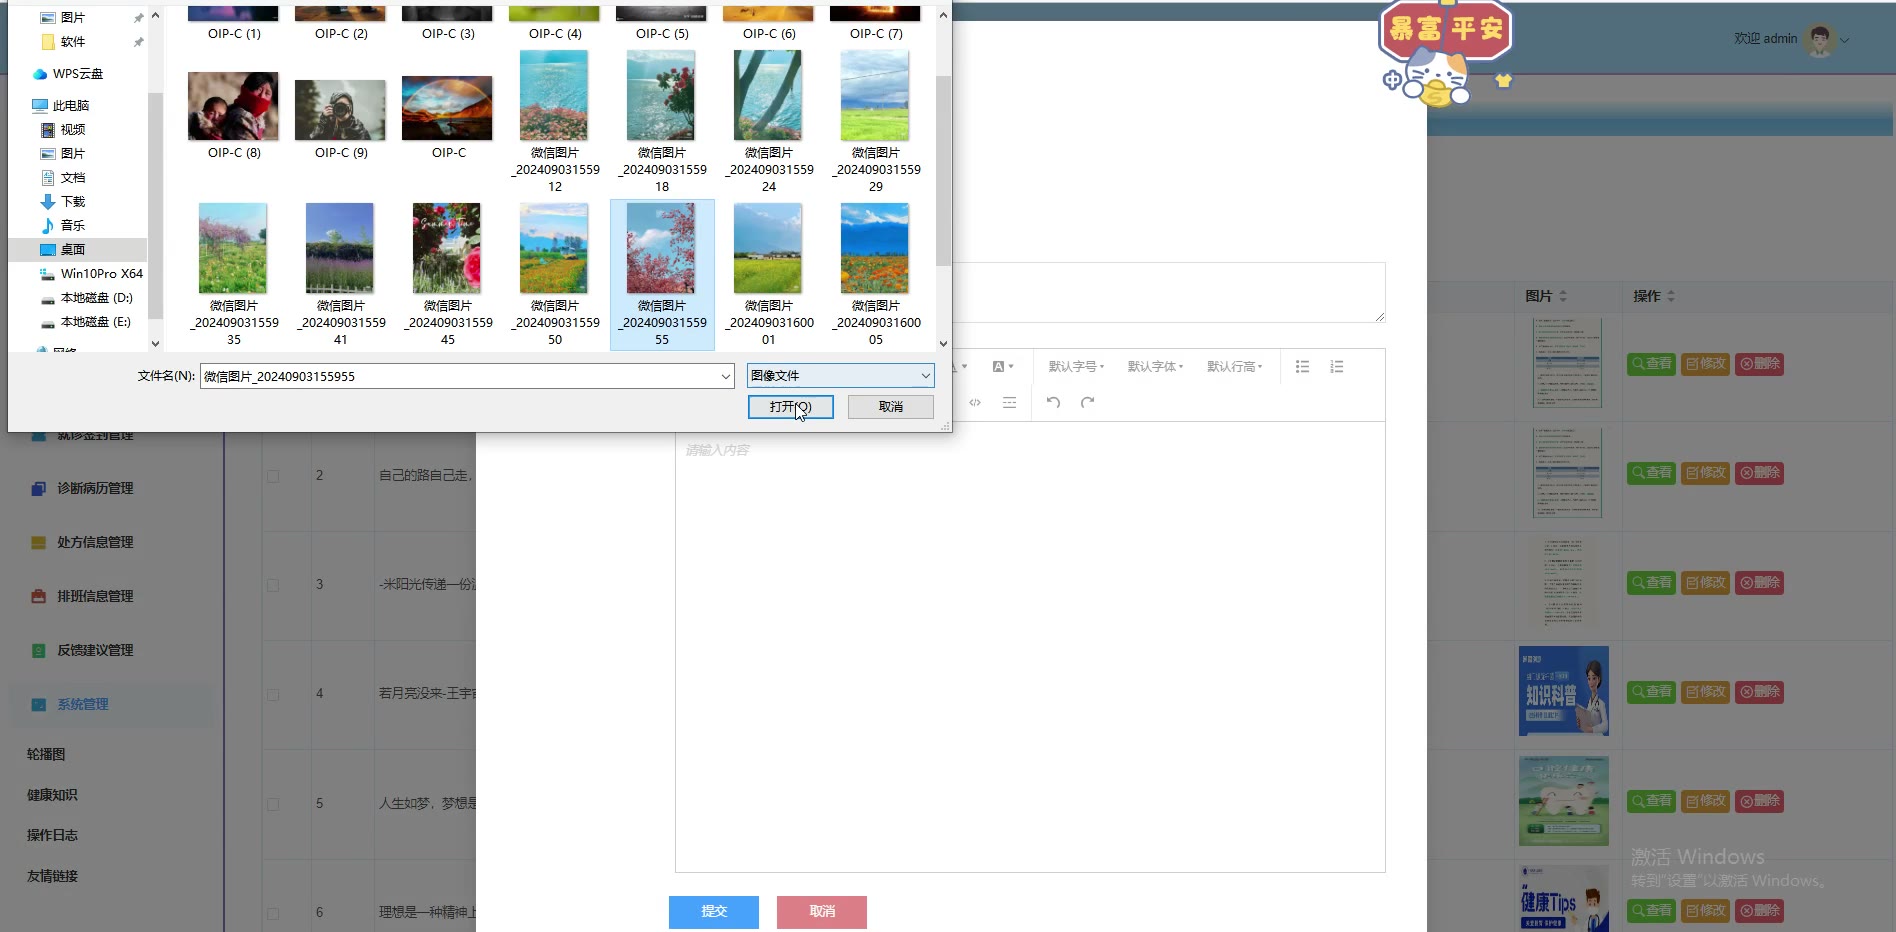Screen dimensions: 1896x932
Task: Click 修改 button in the first table row
Action: [x=1705, y=364]
